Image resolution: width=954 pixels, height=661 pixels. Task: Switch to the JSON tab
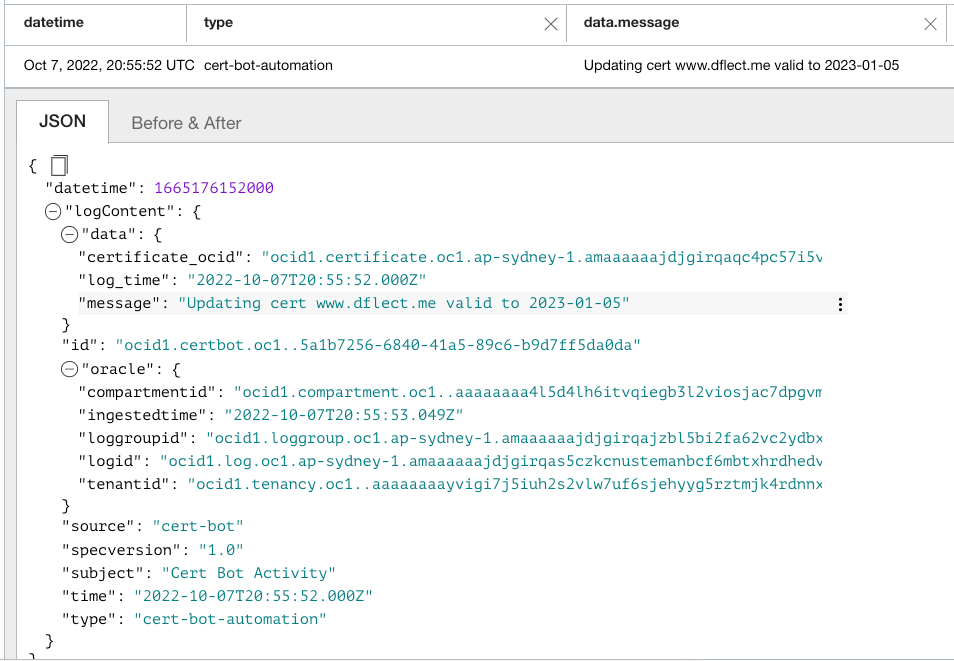coord(62,122)
